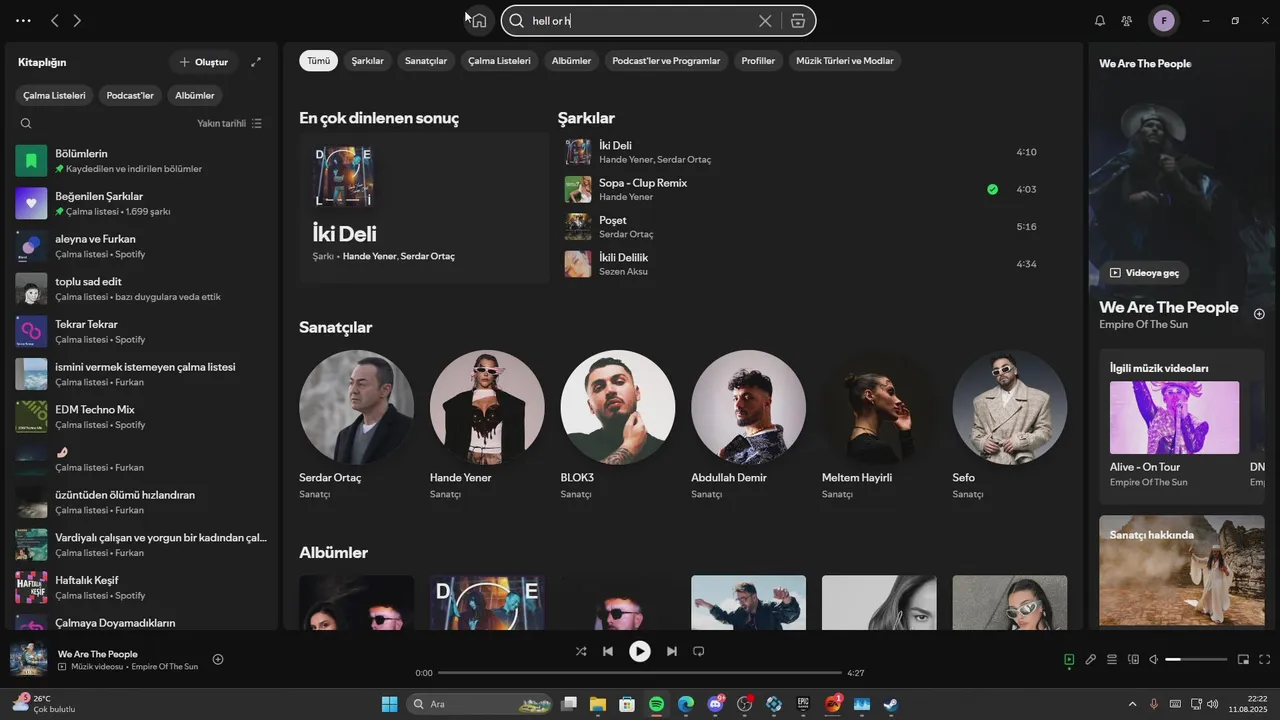Adjust the Spotify volume slider
The width and height of the screenshot is (1280, 720).
(x=1196, y=659)
